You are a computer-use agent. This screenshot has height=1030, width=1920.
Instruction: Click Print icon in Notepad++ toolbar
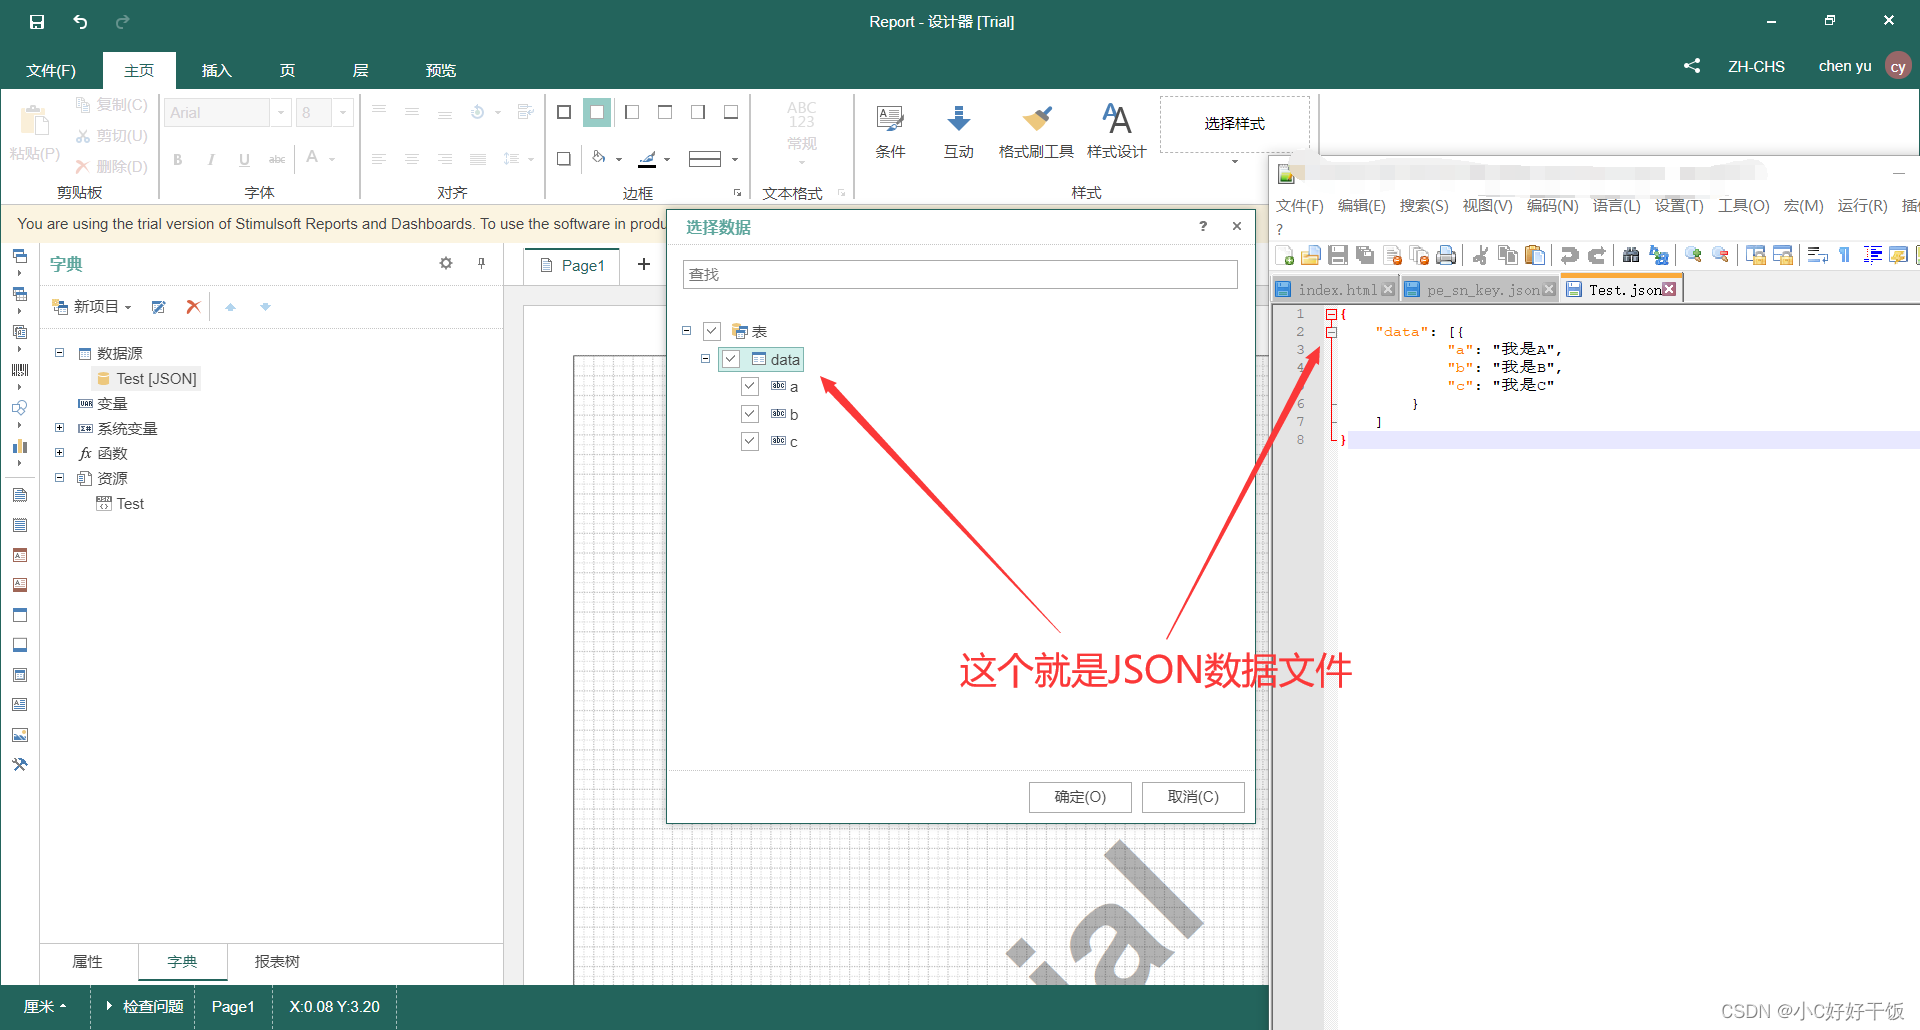pos(1445,256)
